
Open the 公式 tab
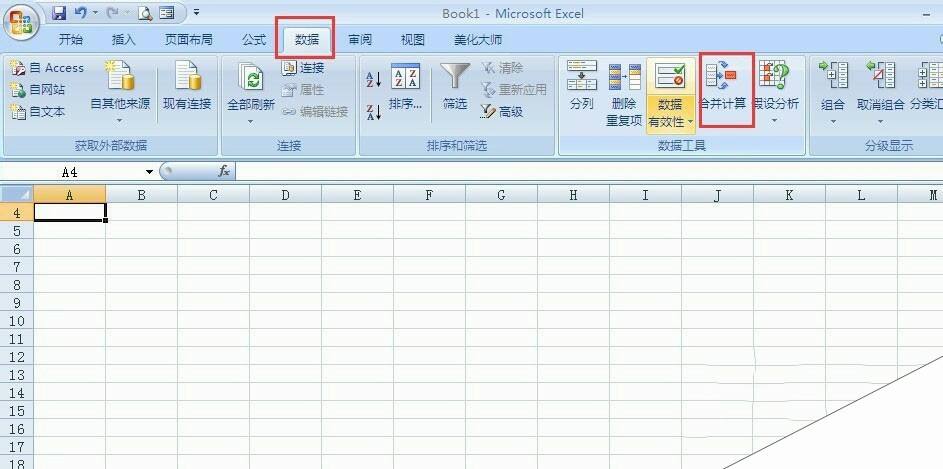click(254, 40)
